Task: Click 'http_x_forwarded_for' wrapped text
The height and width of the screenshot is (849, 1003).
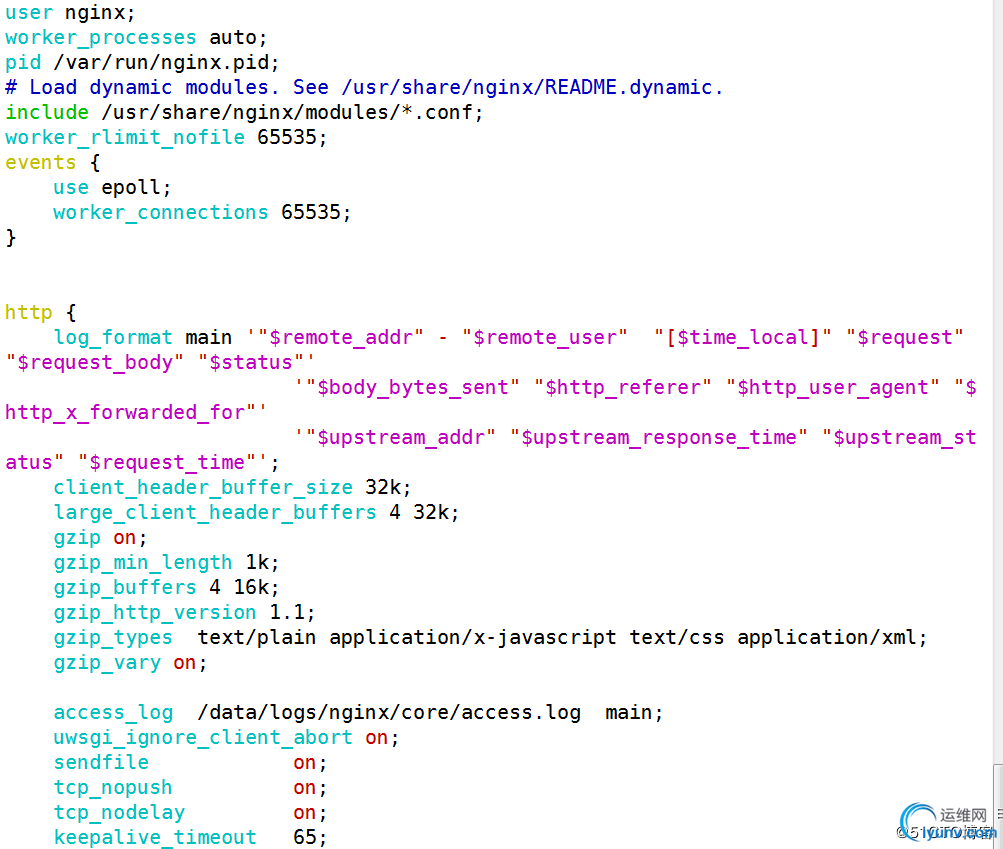Action: (125, 412)
